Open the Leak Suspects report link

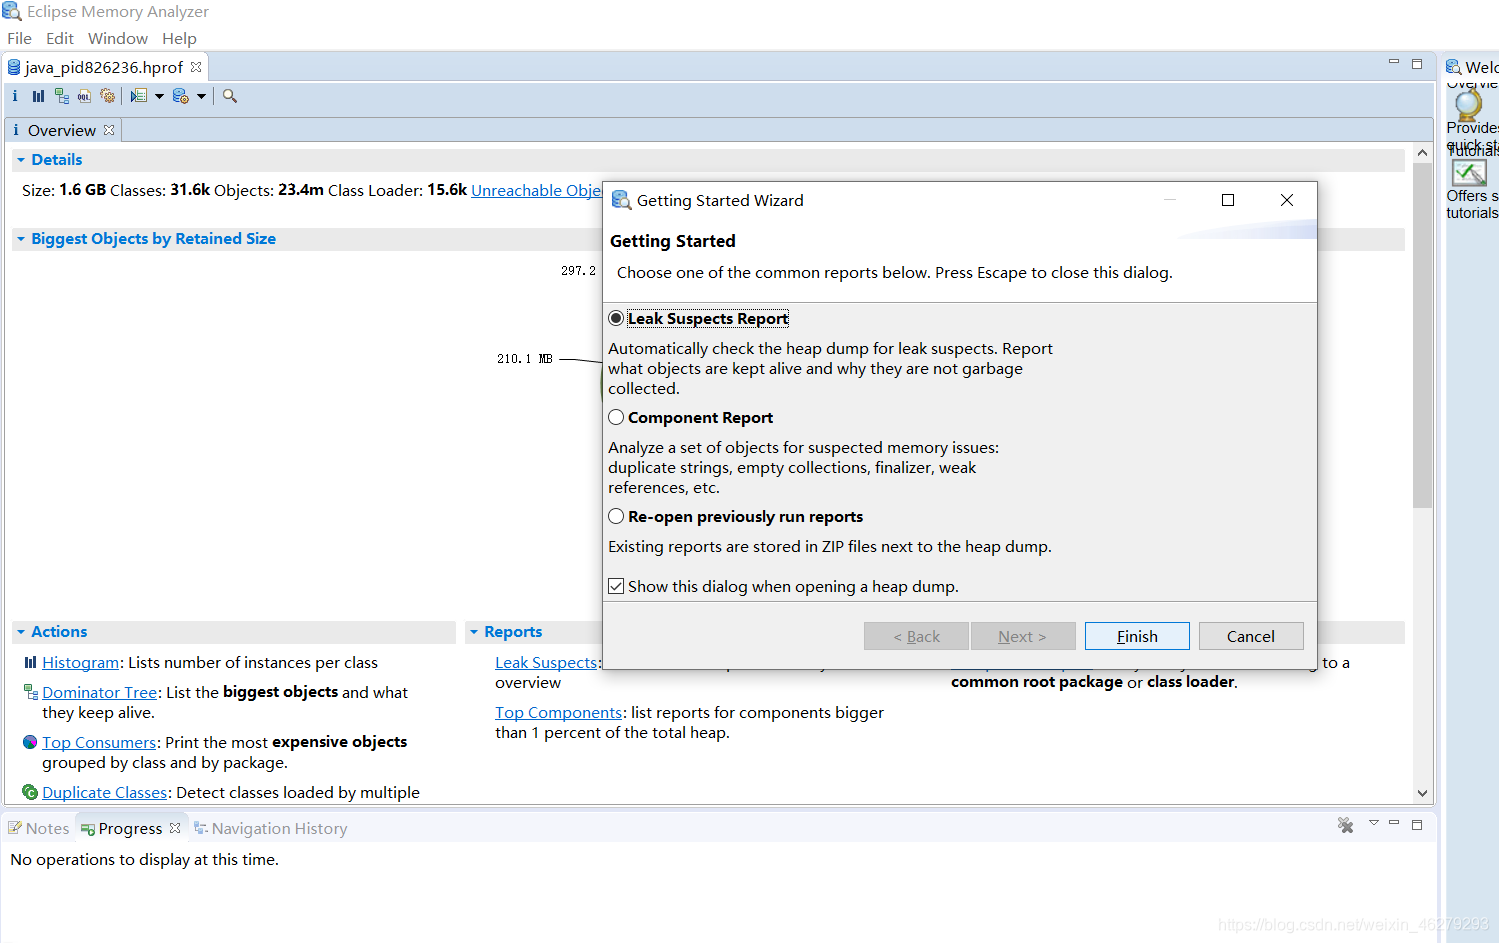click(x=546, y=662)
